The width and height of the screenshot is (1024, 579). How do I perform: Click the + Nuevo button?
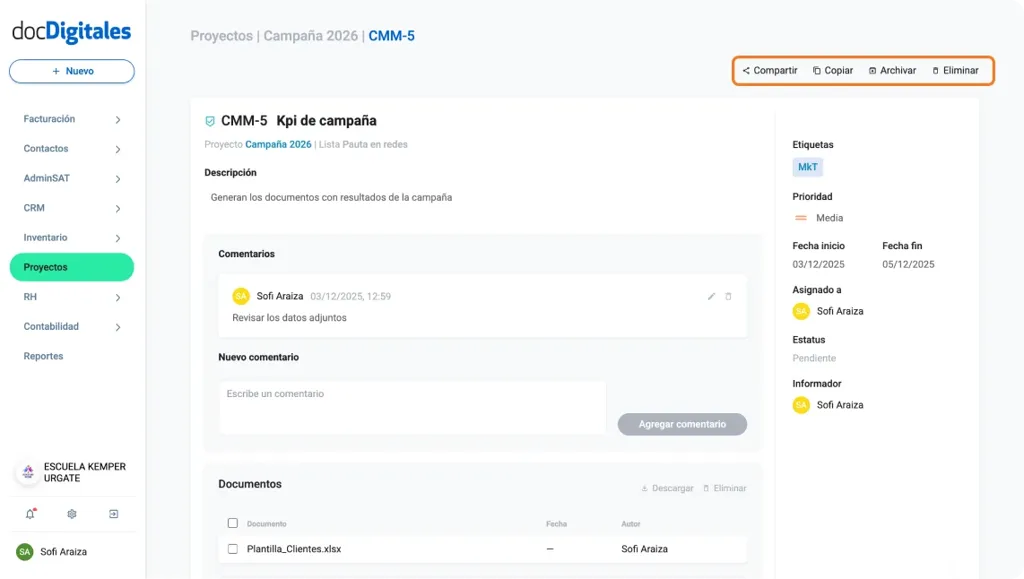click(71, 70)
